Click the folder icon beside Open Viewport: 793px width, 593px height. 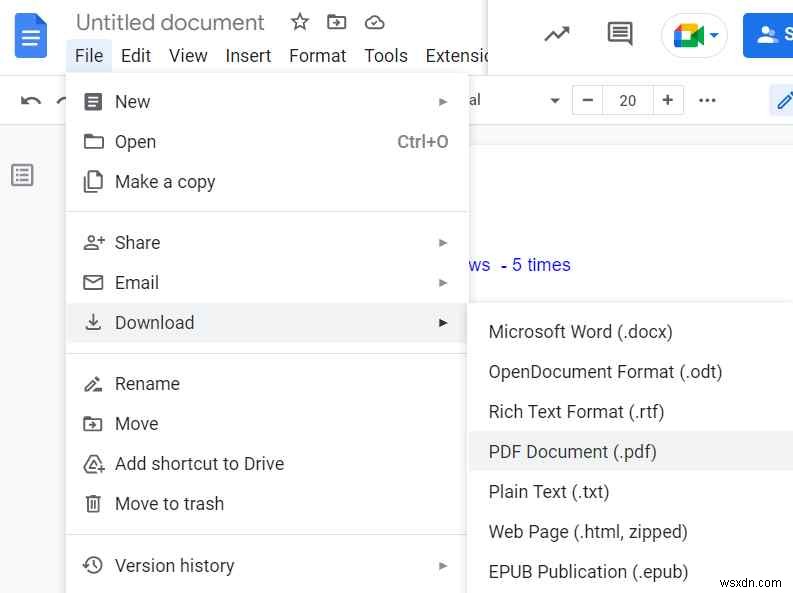94,142
